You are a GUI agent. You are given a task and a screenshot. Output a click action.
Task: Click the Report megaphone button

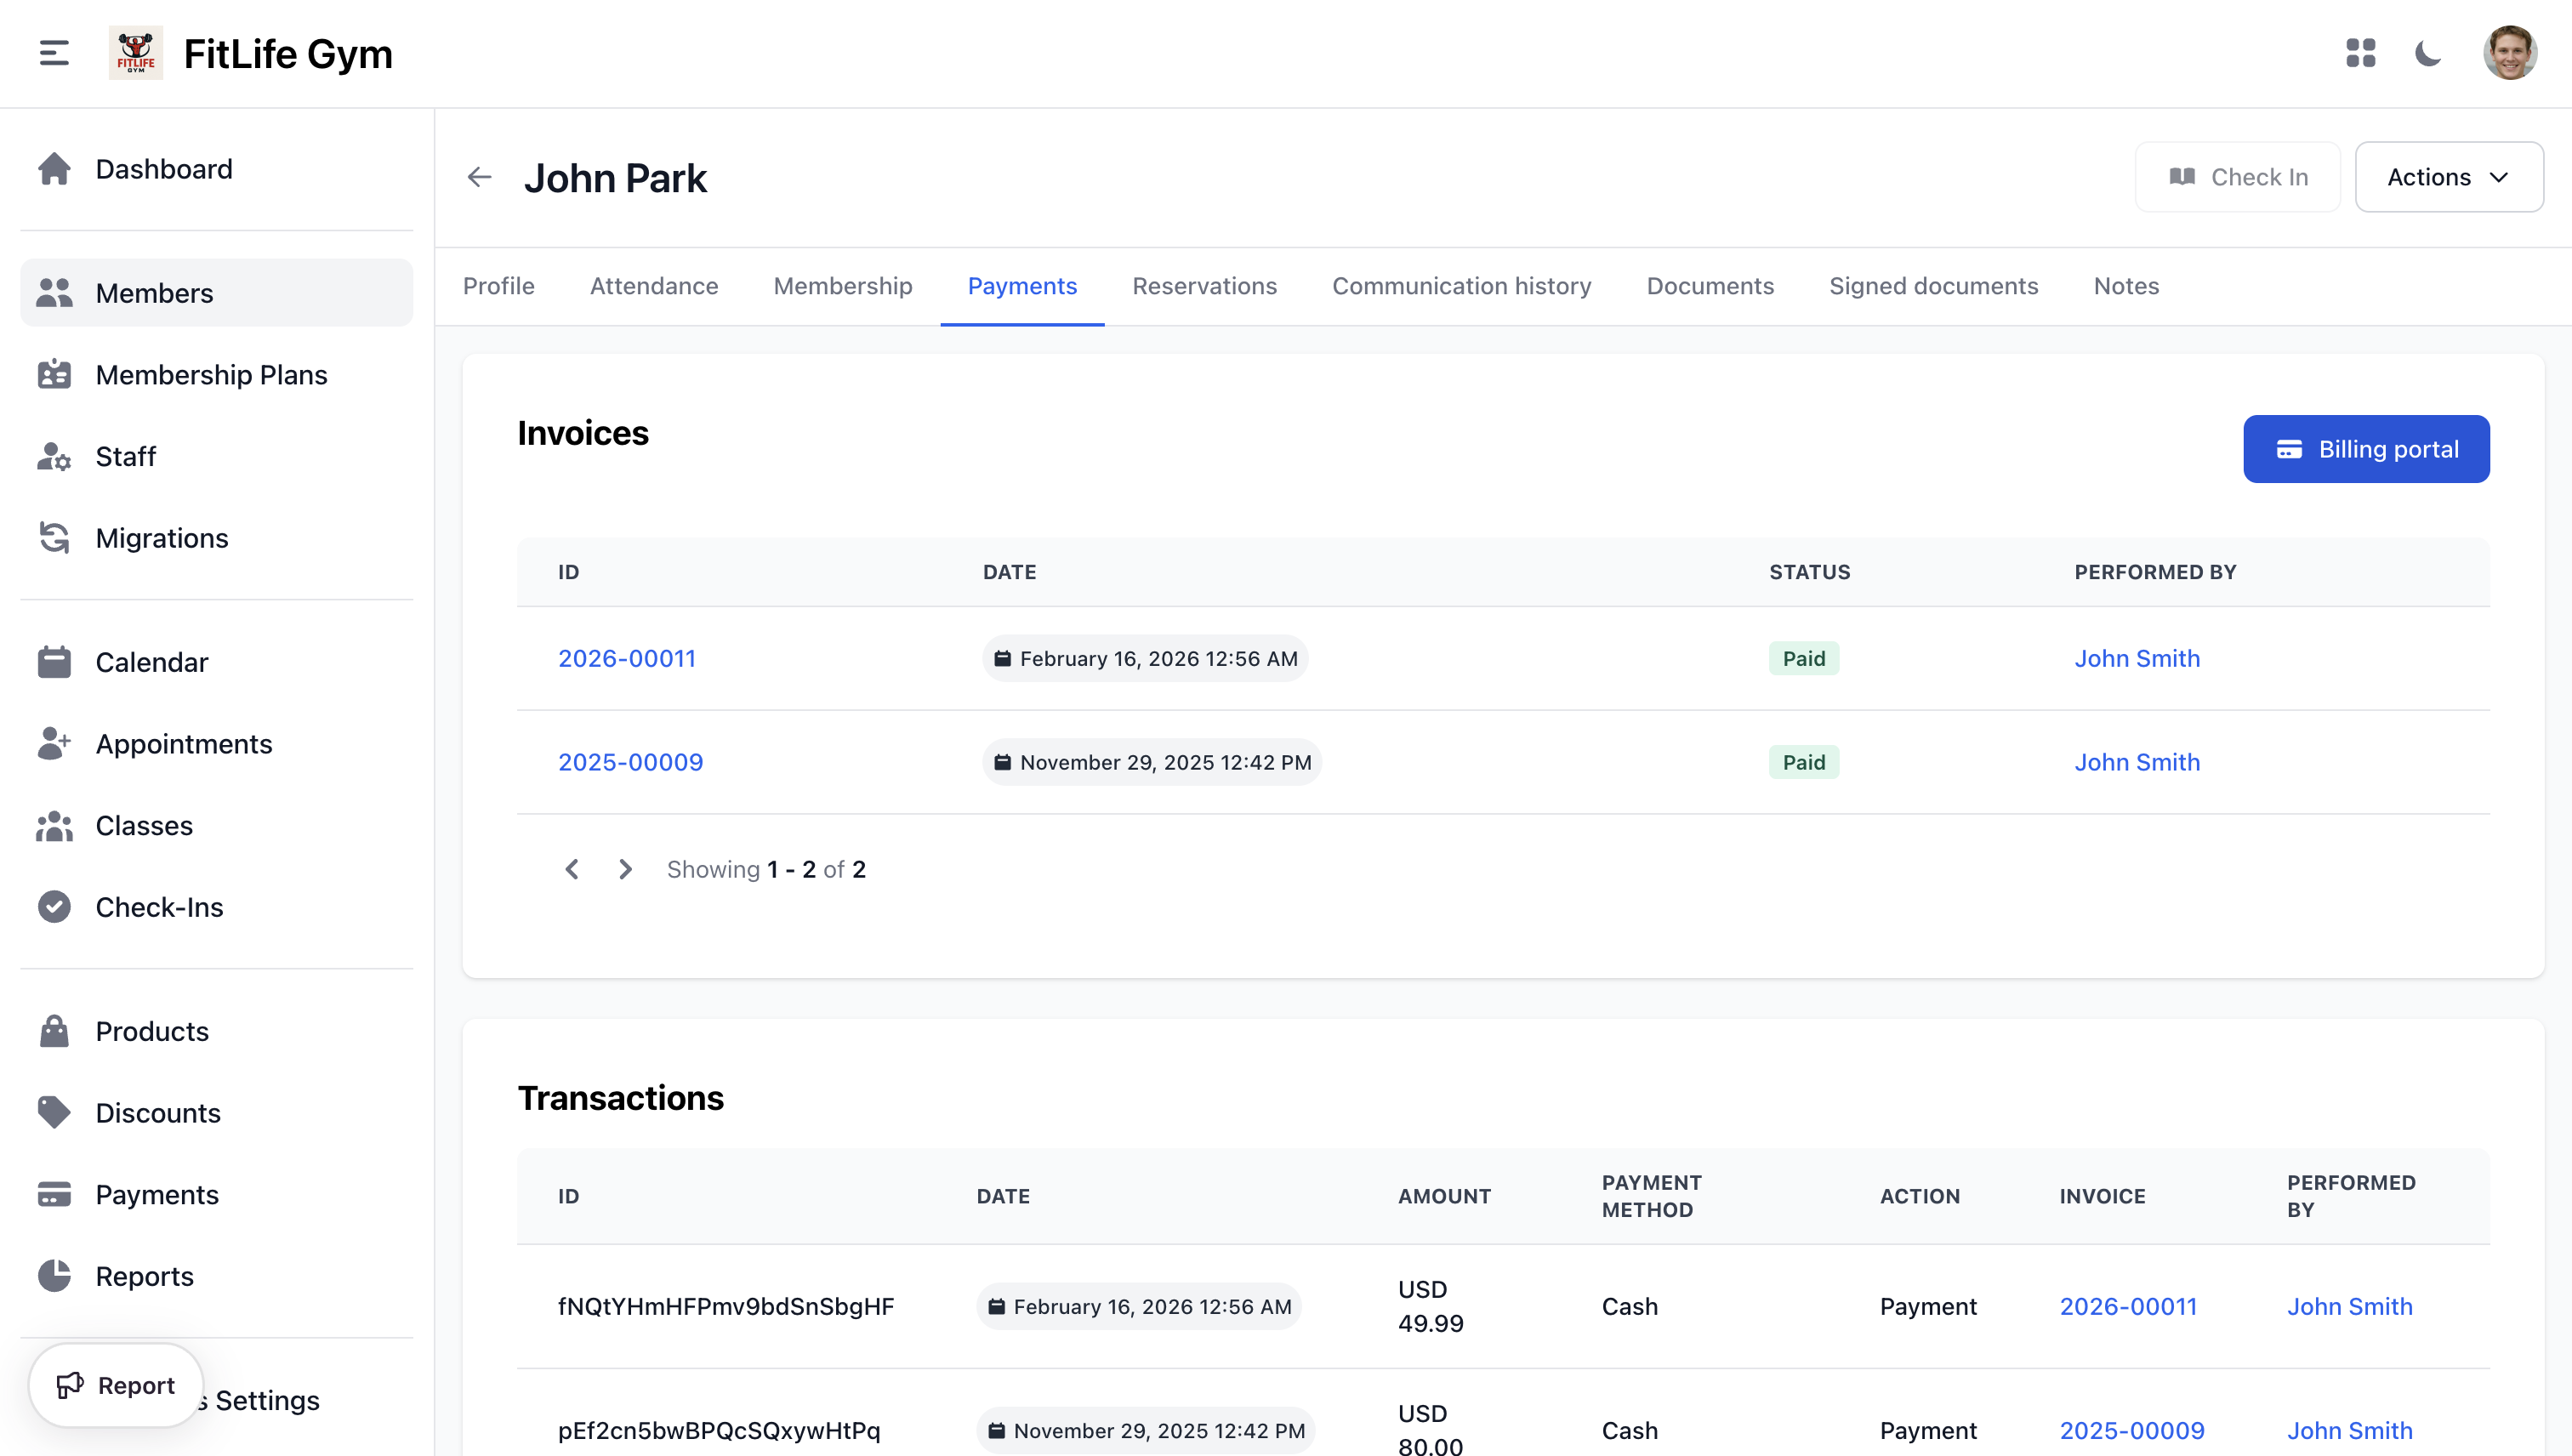[x=115, y=1385]
